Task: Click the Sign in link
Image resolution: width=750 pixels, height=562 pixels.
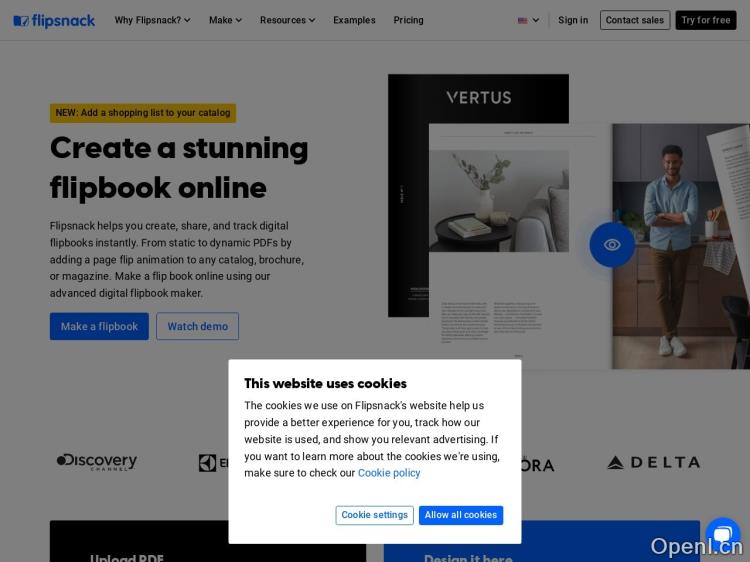Action: [573, 20]
